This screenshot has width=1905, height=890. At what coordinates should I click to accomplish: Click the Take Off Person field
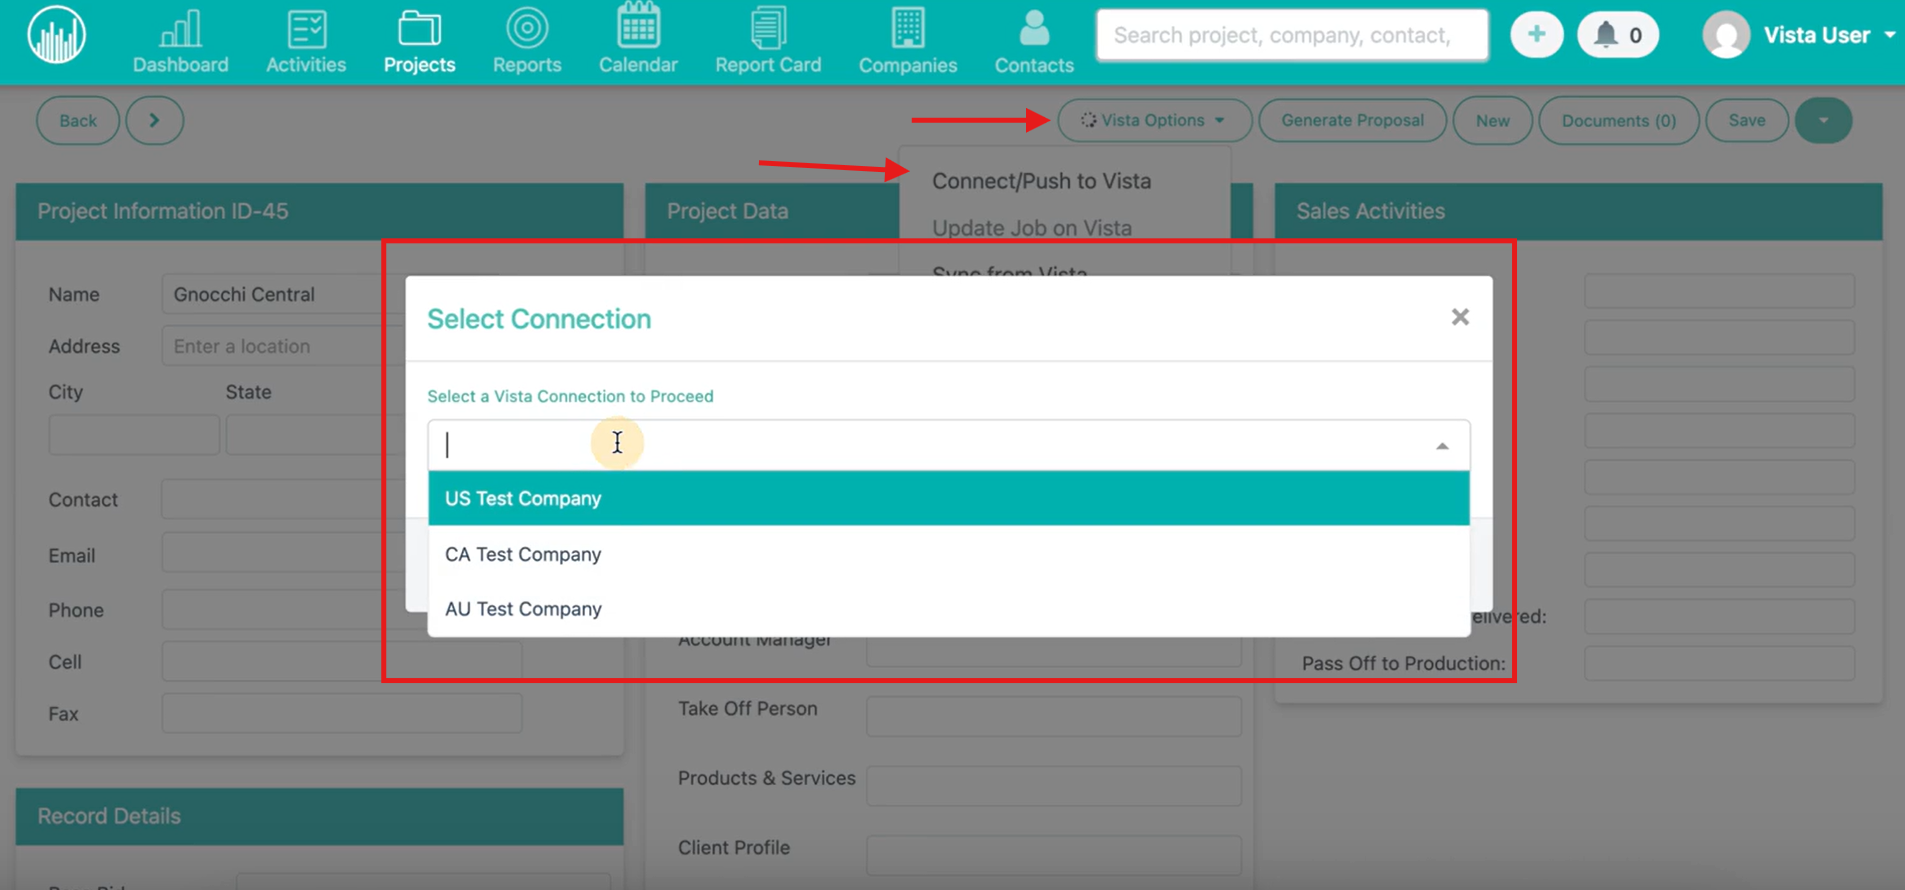[1054, 716]
